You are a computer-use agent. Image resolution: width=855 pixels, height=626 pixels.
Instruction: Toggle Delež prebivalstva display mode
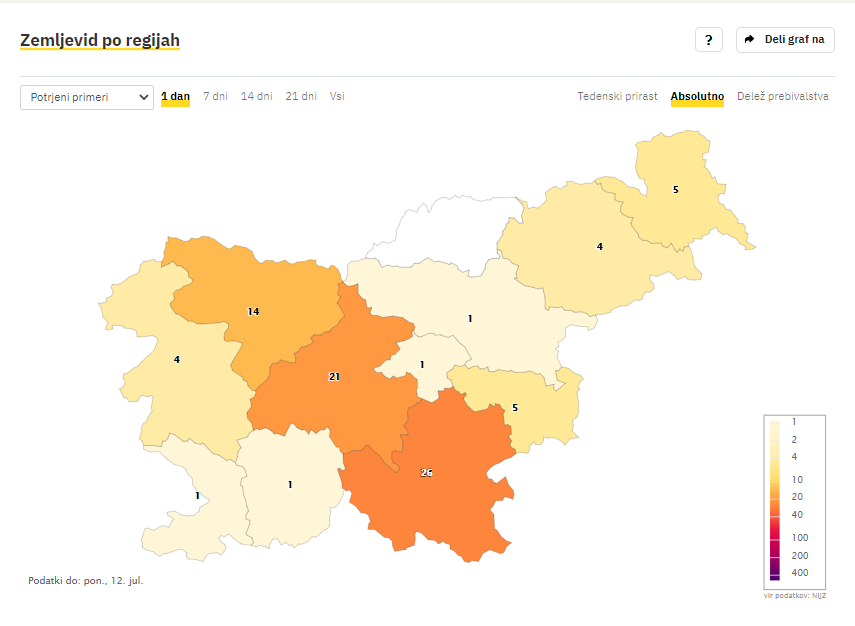tap(782, 97)
